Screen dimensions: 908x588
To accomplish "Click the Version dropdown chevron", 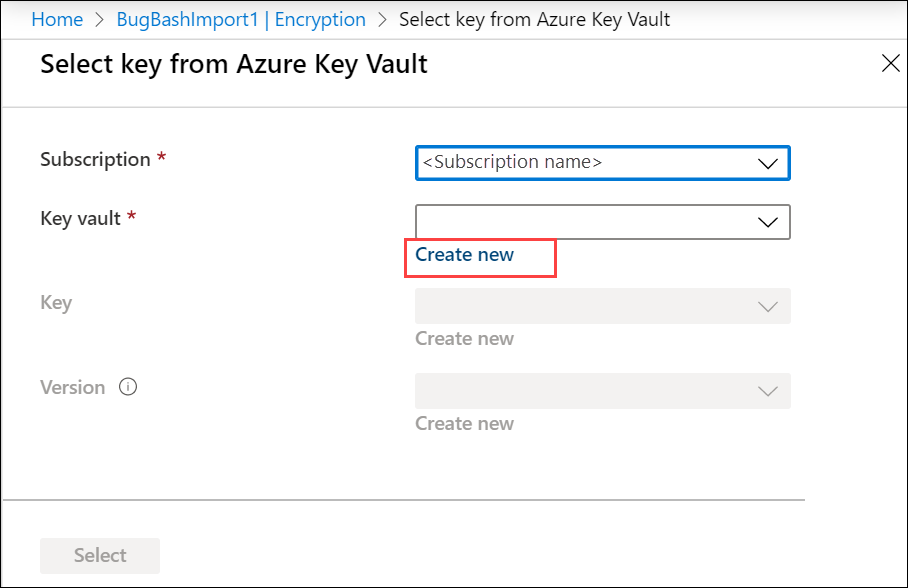I will point(768,391).
